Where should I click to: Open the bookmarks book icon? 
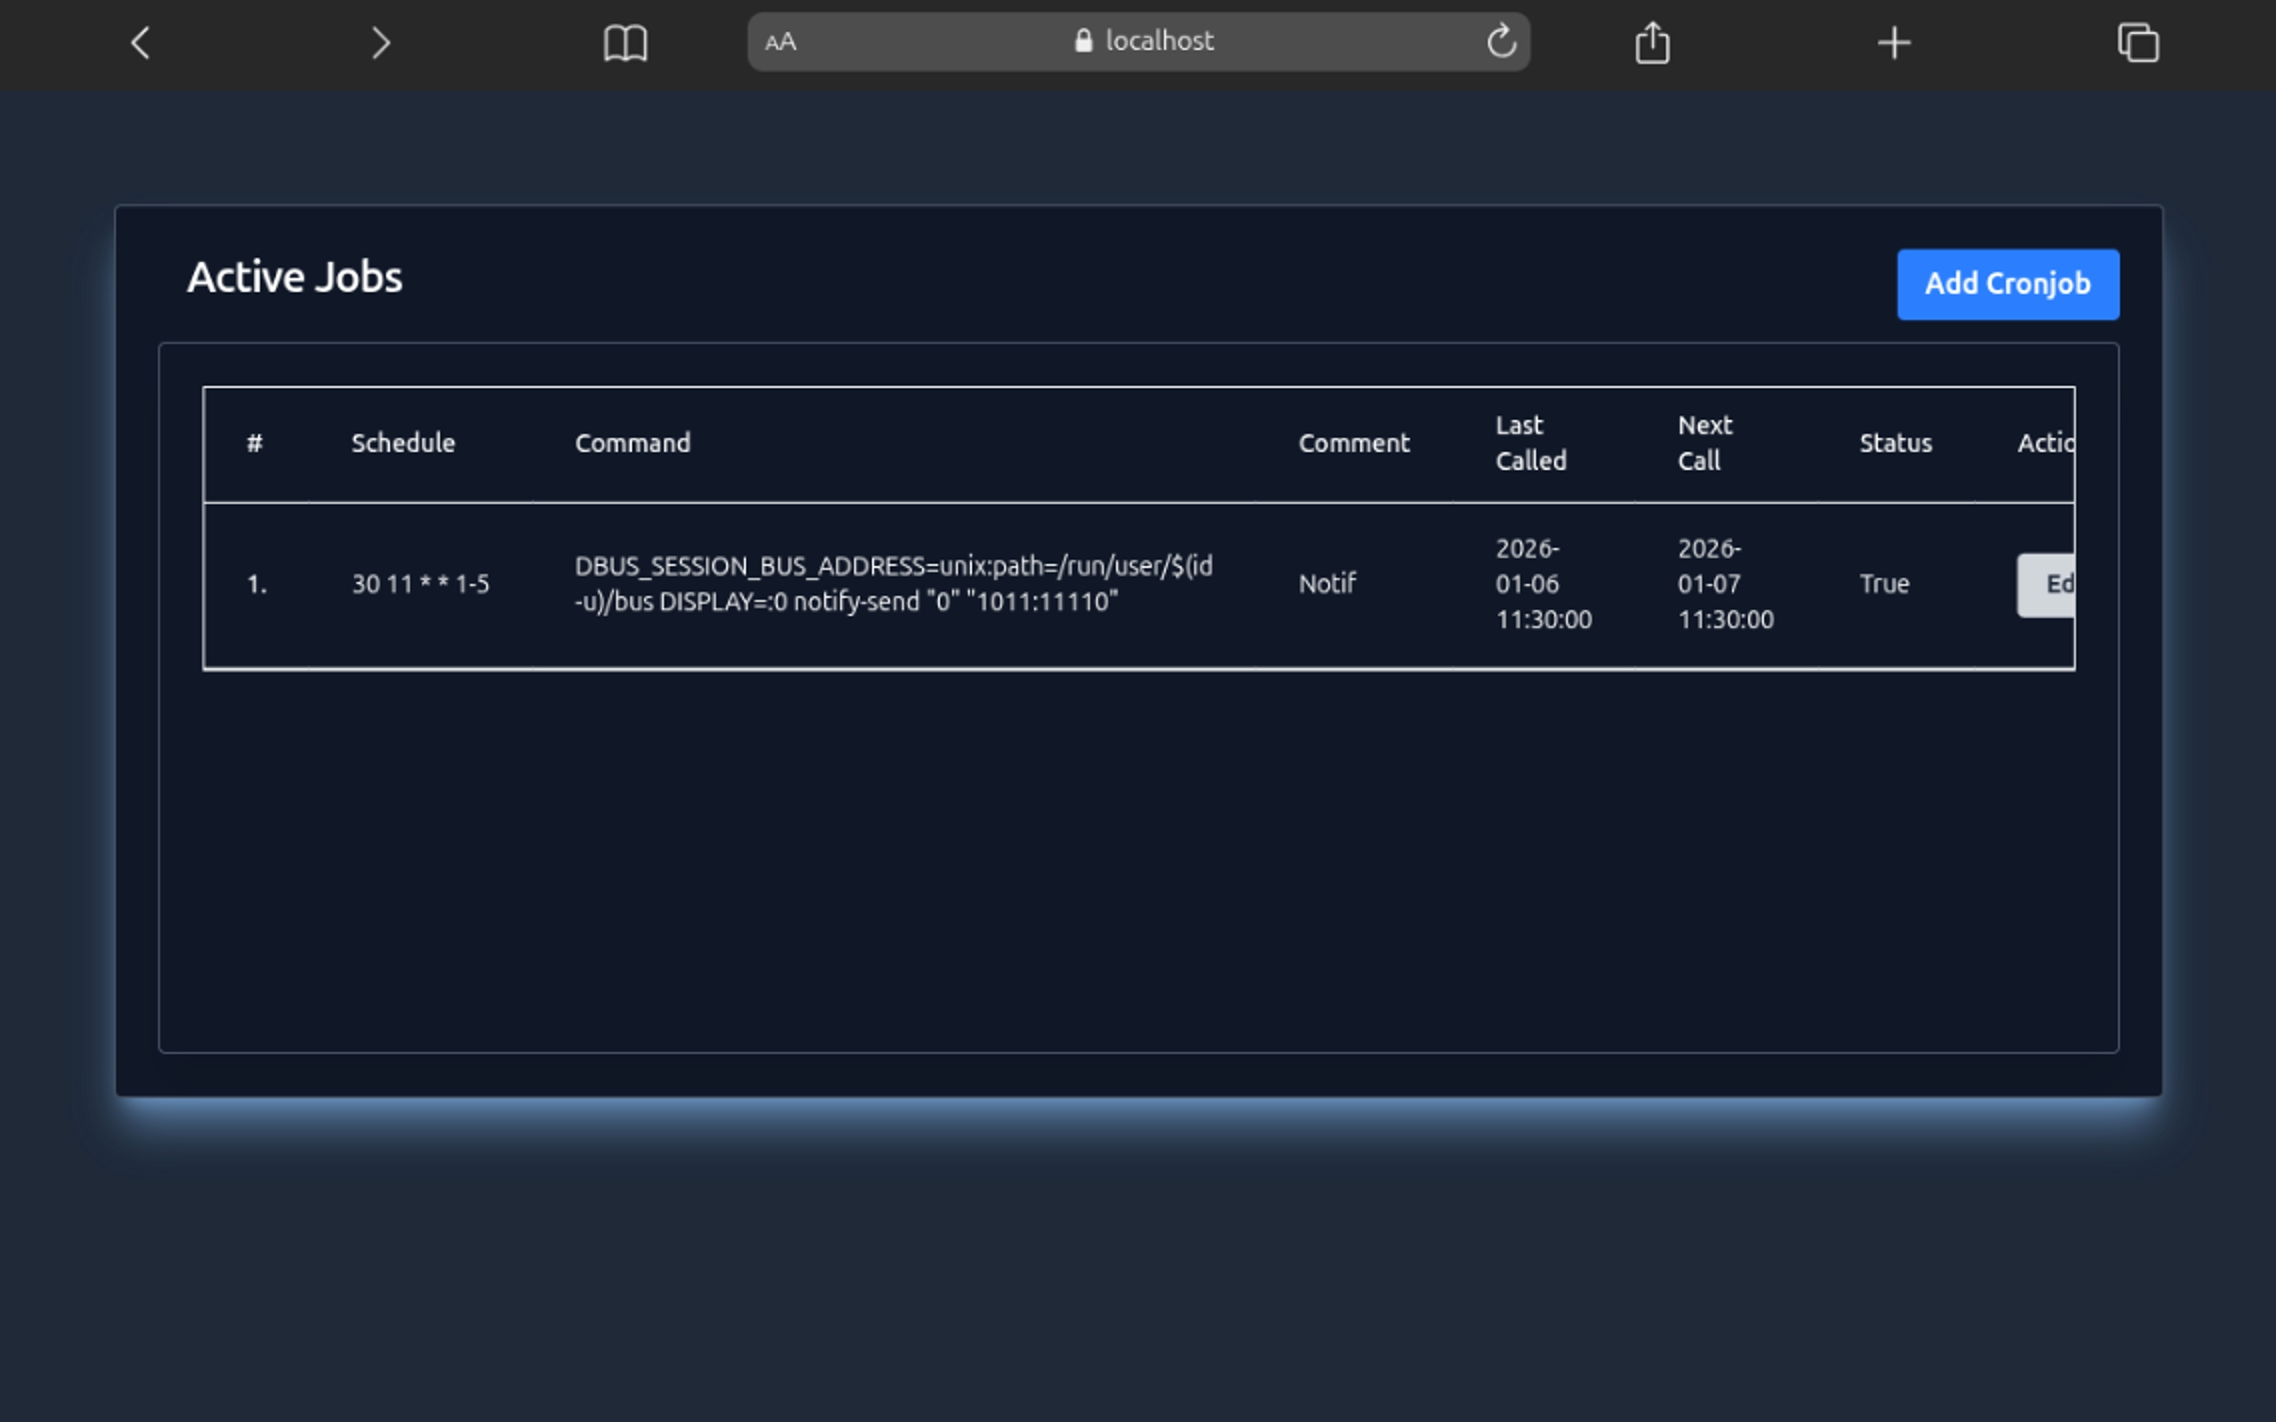(626, 43)
